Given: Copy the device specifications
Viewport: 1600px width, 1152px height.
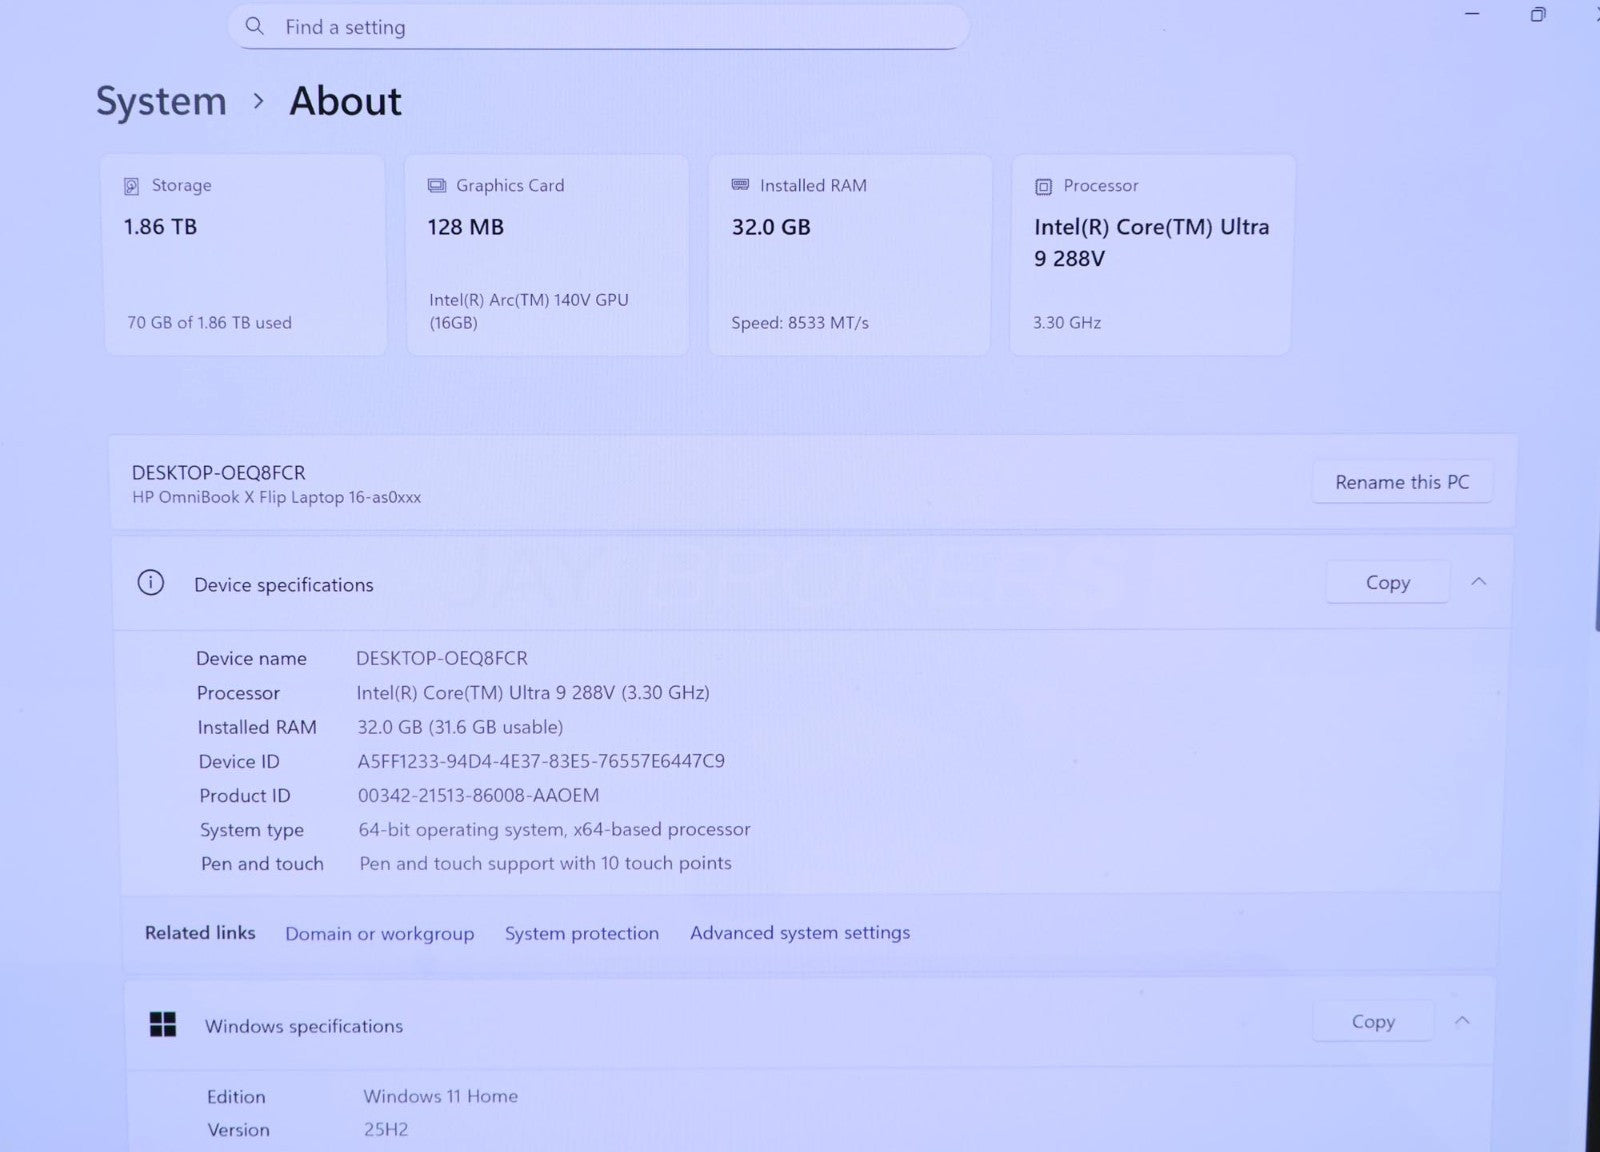Looking at the screenshot, I should (x=1387, y=583).
